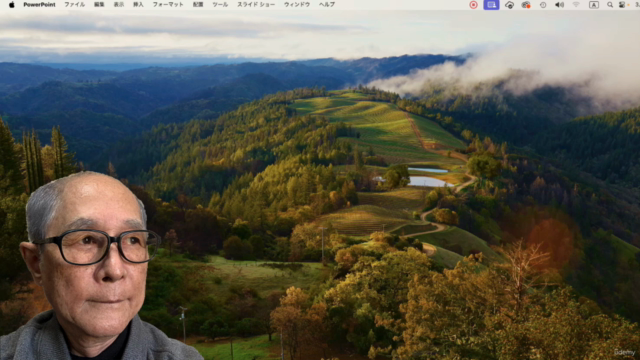
Task: Open the 編集 menu
Action: tap(99, 5)
